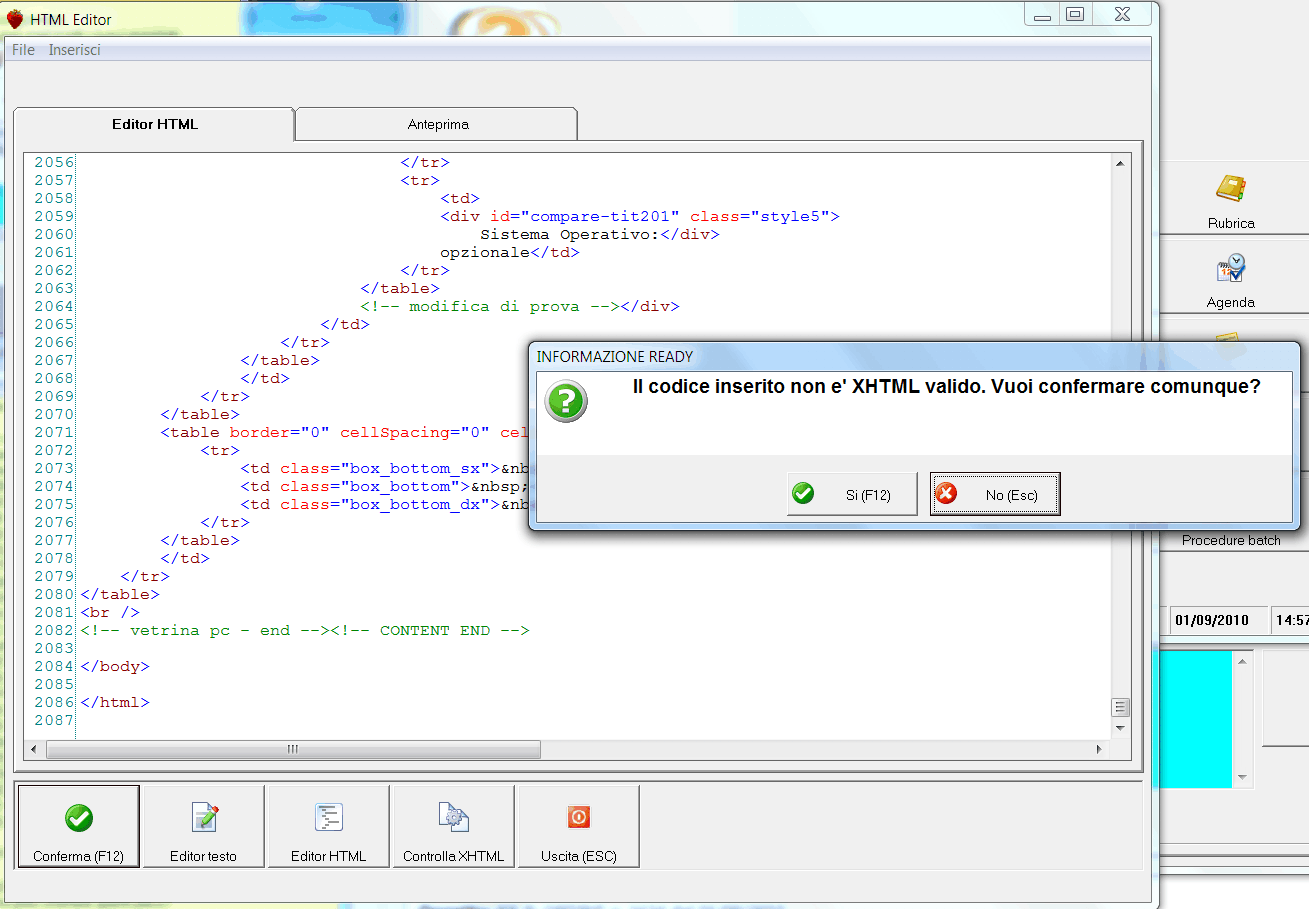Click line number 2056 in the gutter
Screen dimensions: 1309x909
point(54,162)
